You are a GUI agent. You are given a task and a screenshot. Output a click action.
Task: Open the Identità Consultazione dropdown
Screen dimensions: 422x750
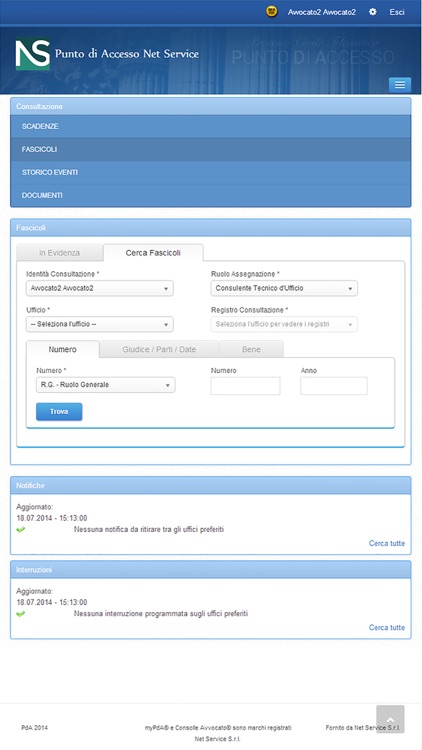[x=100, y=288]
